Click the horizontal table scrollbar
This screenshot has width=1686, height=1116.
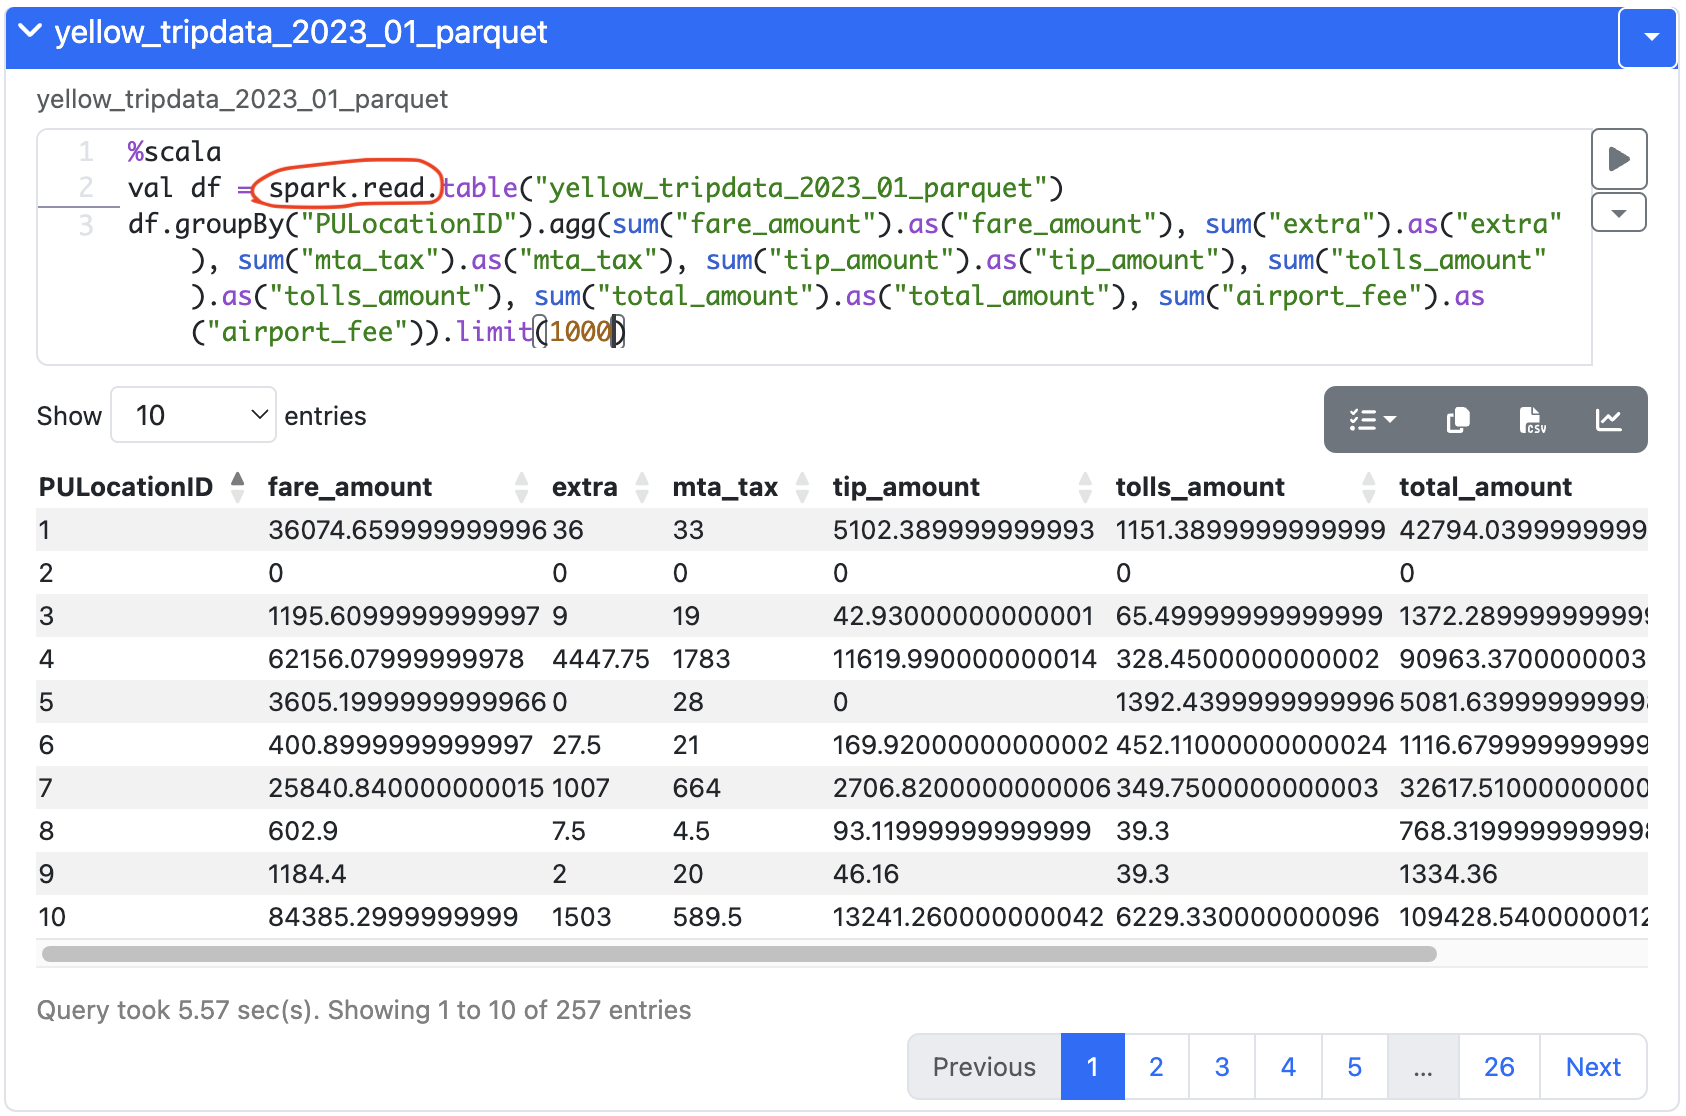click(738, 954)
